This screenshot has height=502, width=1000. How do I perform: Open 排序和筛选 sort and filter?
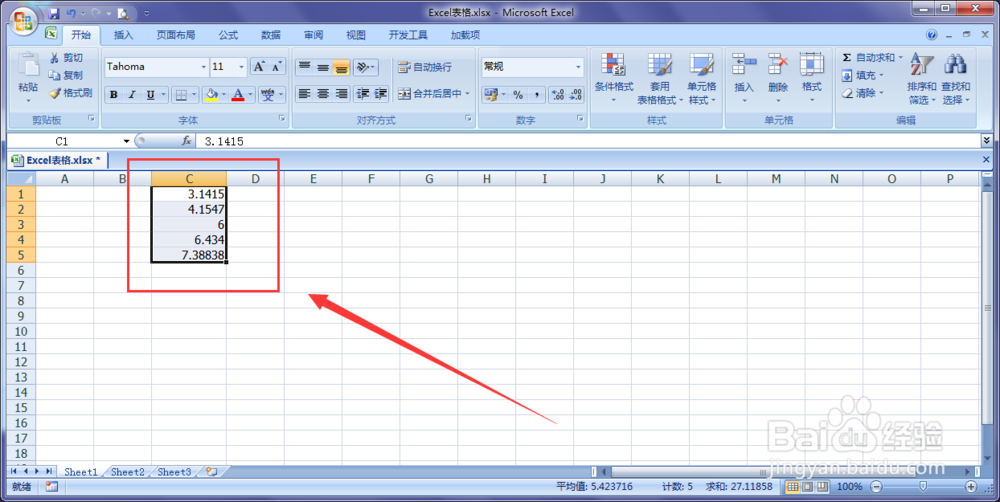click(x=922, y=78)
